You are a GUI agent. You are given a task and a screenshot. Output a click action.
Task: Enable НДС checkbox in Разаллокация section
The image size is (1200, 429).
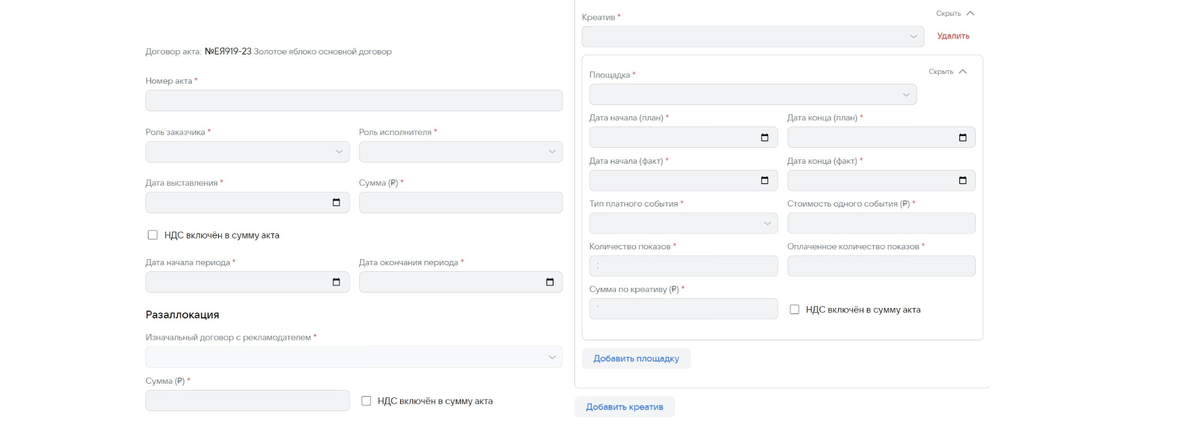point(366,401)
